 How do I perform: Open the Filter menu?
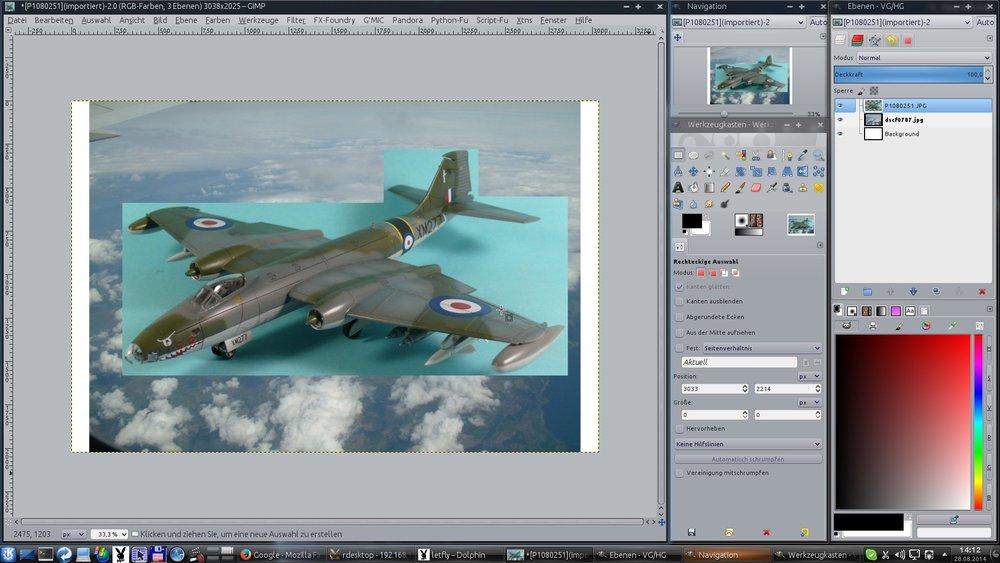[296, 20]
